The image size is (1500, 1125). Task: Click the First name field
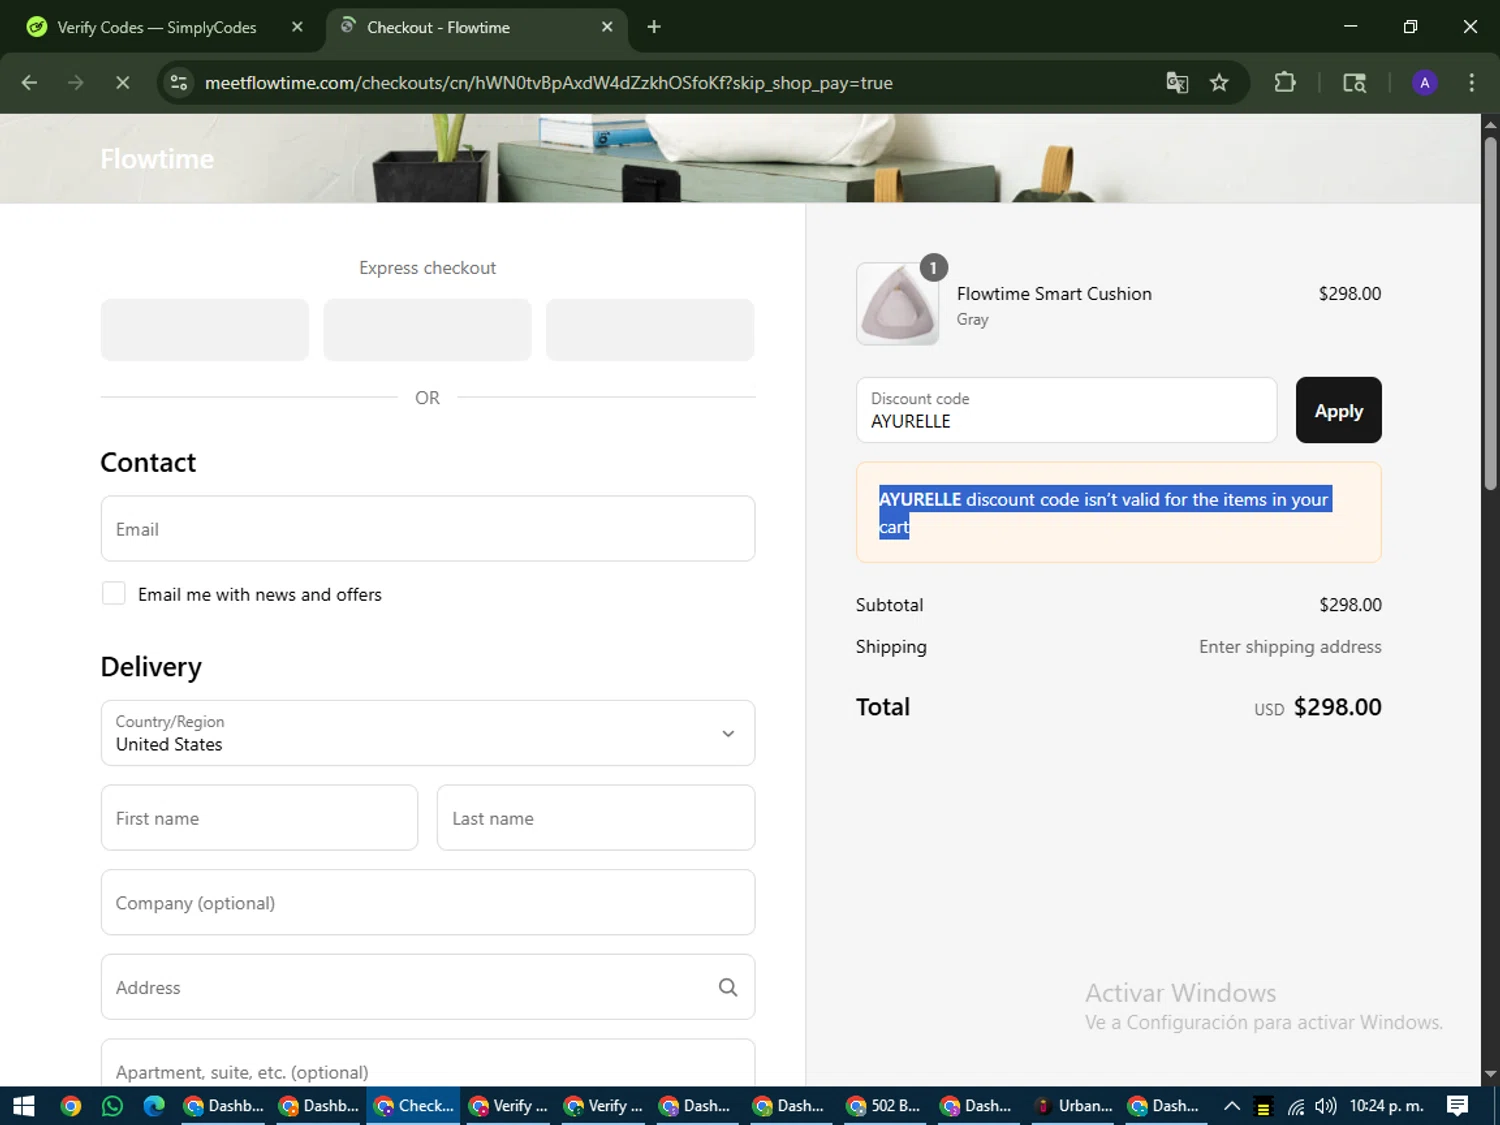[259, 818]
